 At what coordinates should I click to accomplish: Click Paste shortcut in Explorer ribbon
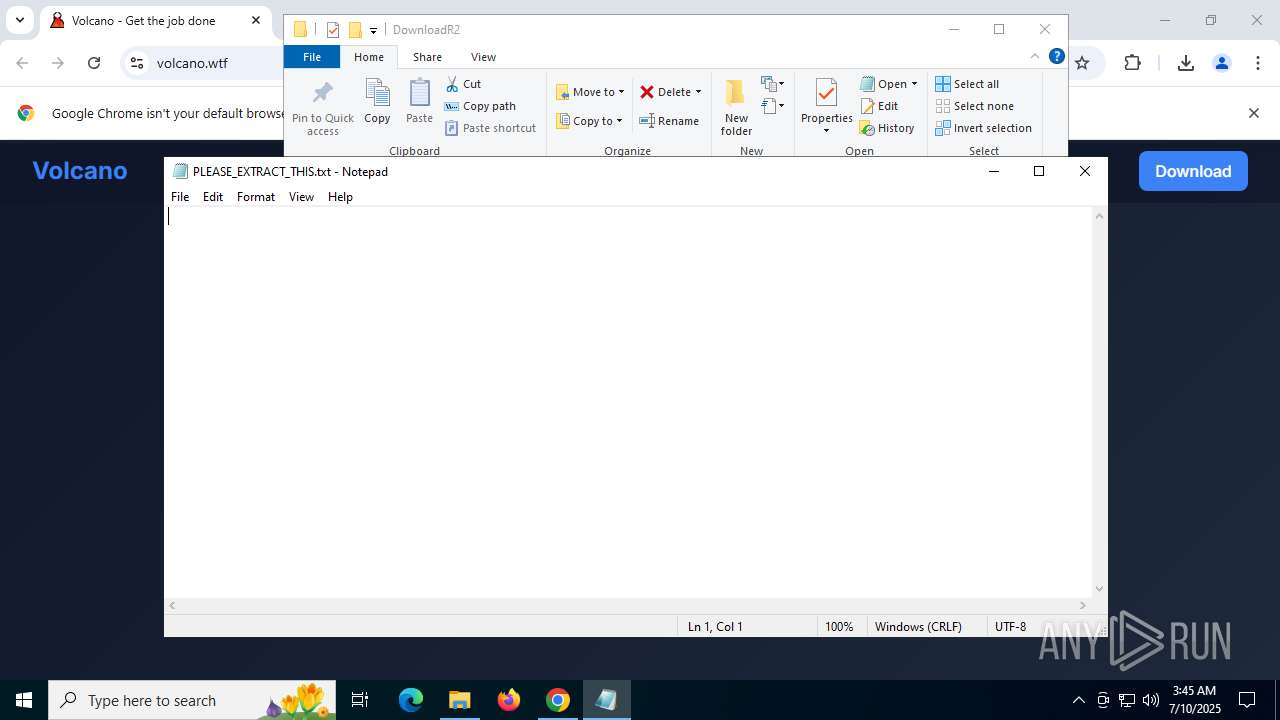tap(490, 128)
